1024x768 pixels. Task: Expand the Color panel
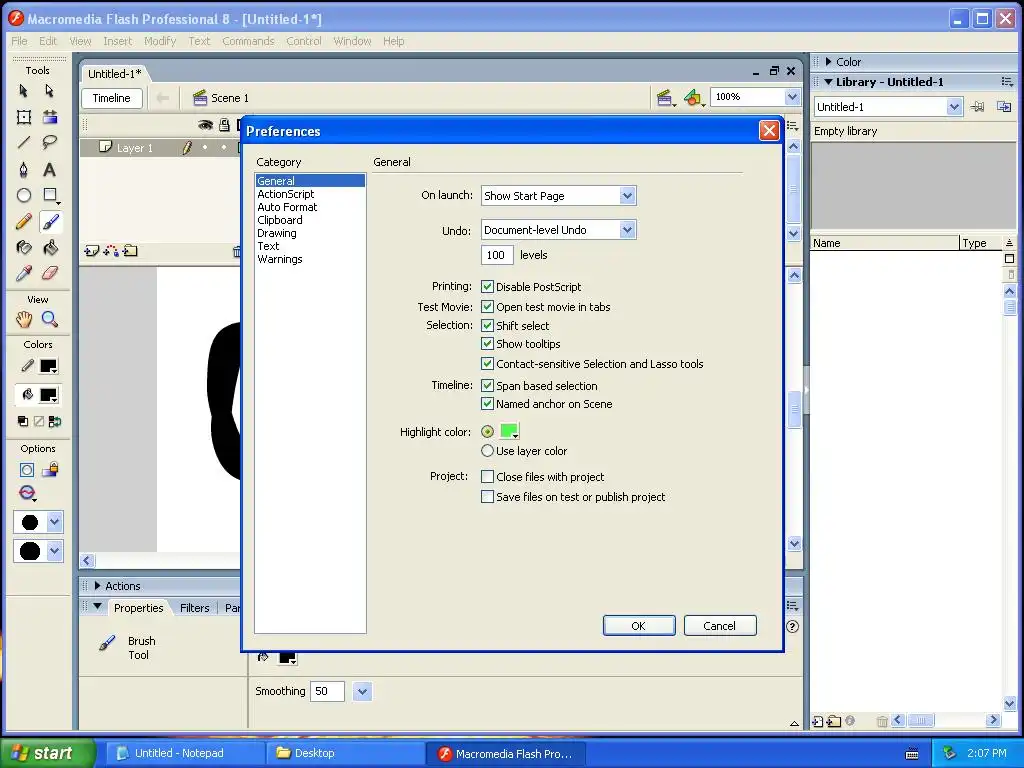[x=828, y=61]
